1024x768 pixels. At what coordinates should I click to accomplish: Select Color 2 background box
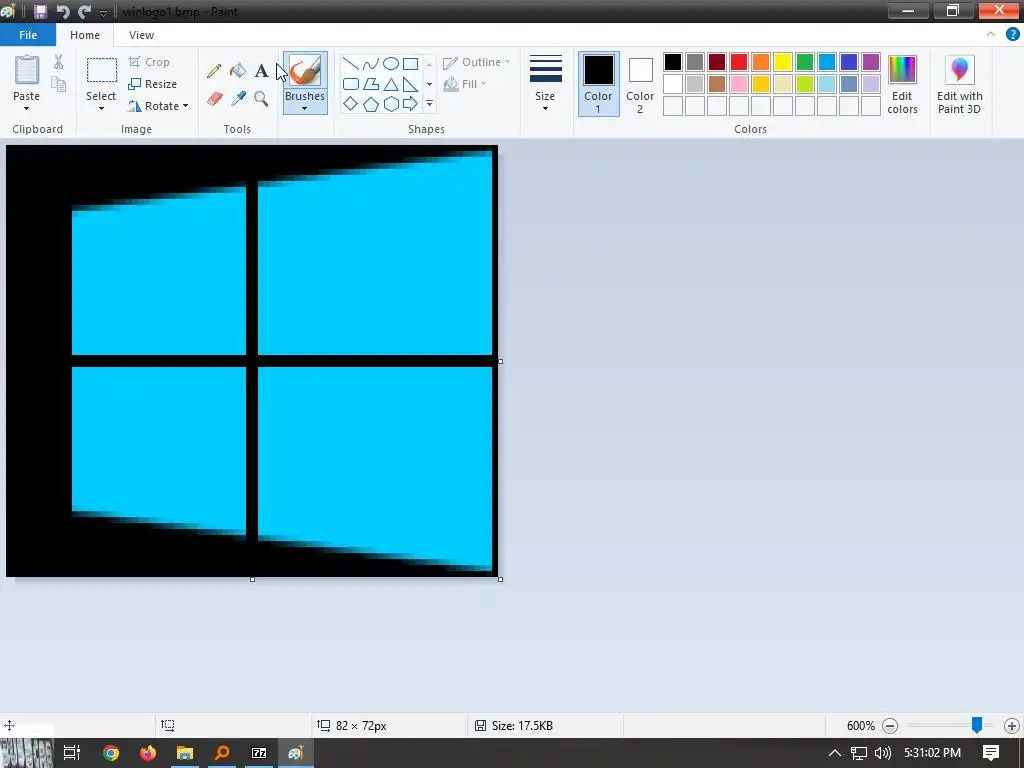(x=640, y=84)
